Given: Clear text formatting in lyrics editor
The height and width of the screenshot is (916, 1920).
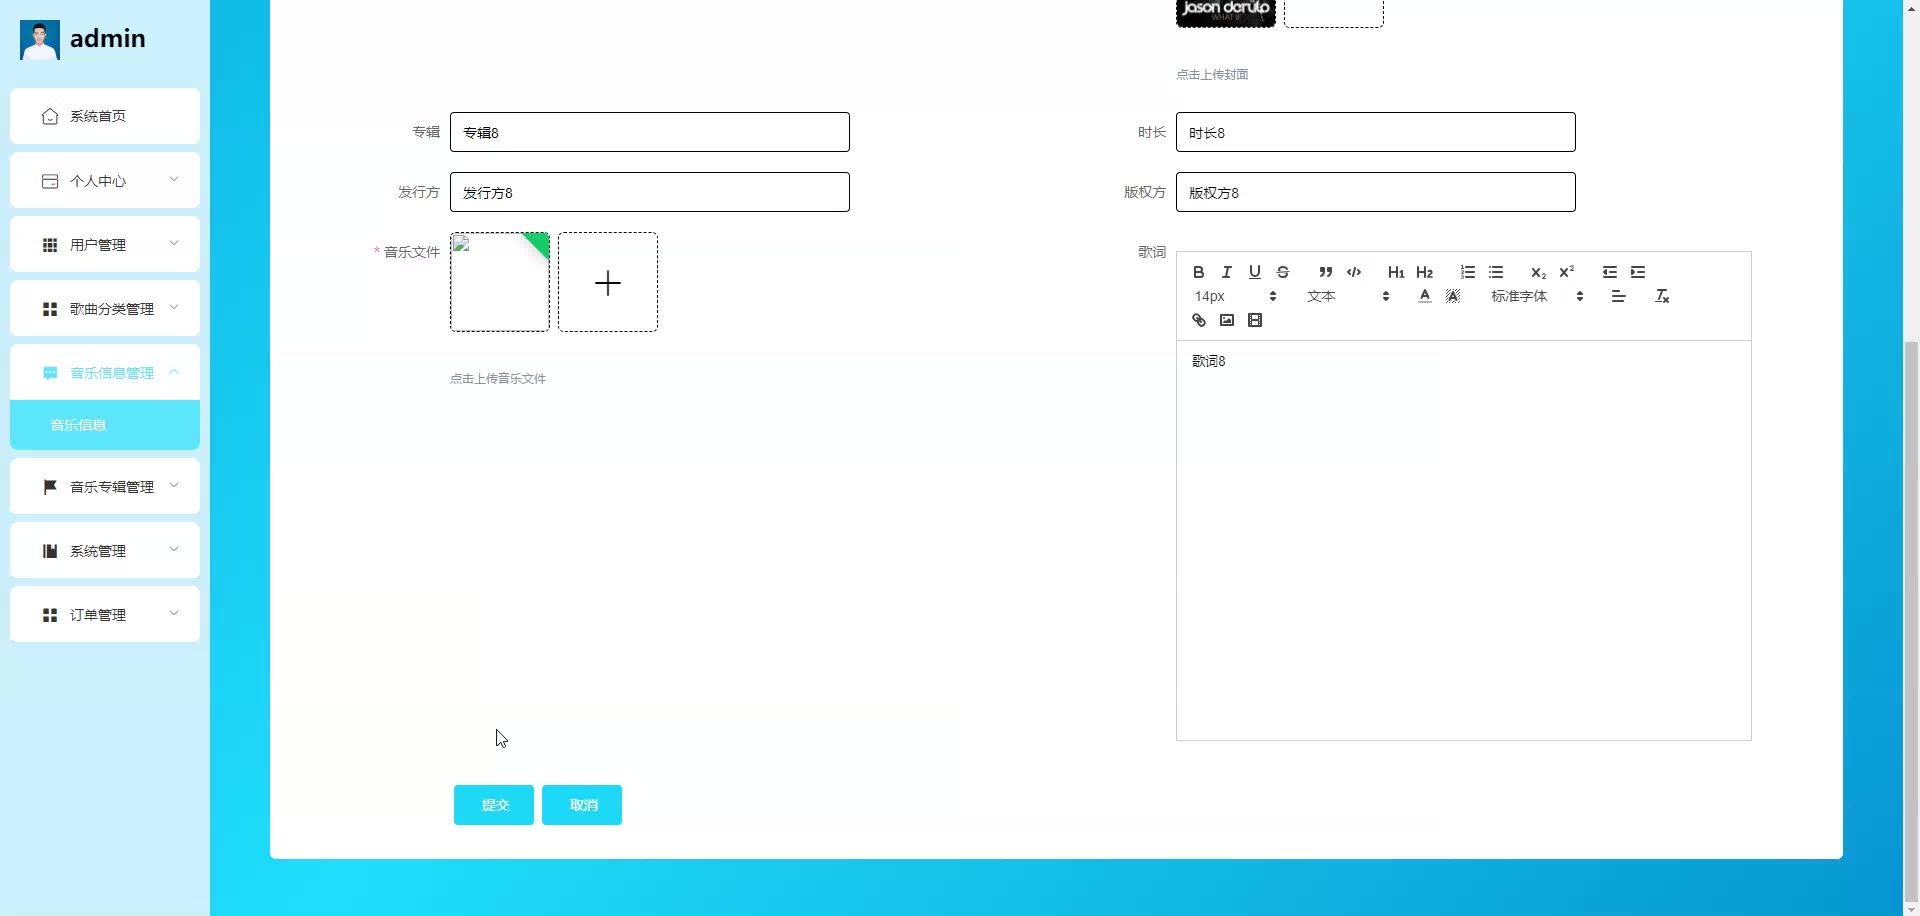Looking at the screenshot, I should coord(1662,296).
